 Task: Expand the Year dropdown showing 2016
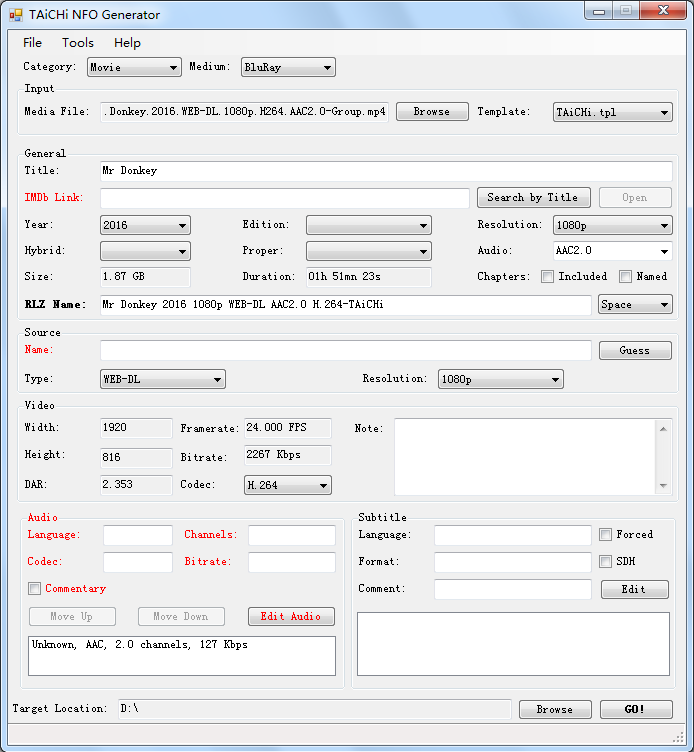(145, 225)
